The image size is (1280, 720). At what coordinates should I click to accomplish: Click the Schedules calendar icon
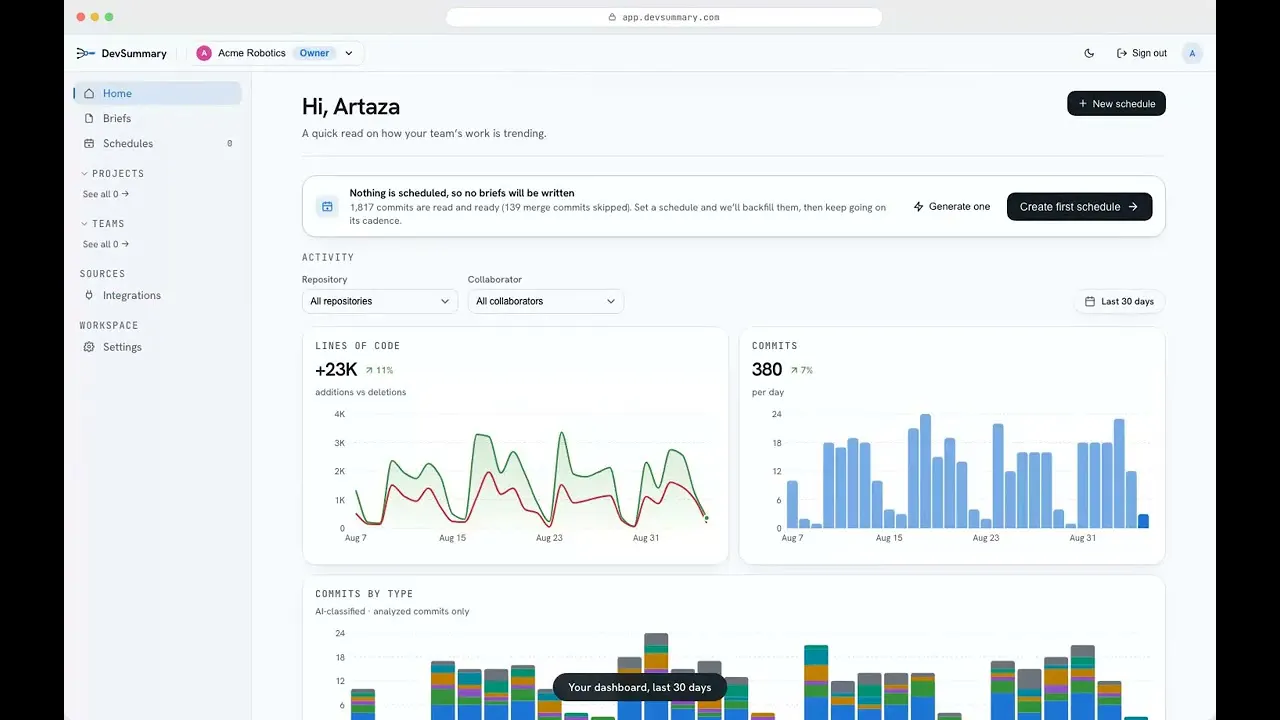pyautogui.click(x=89, y=143)
